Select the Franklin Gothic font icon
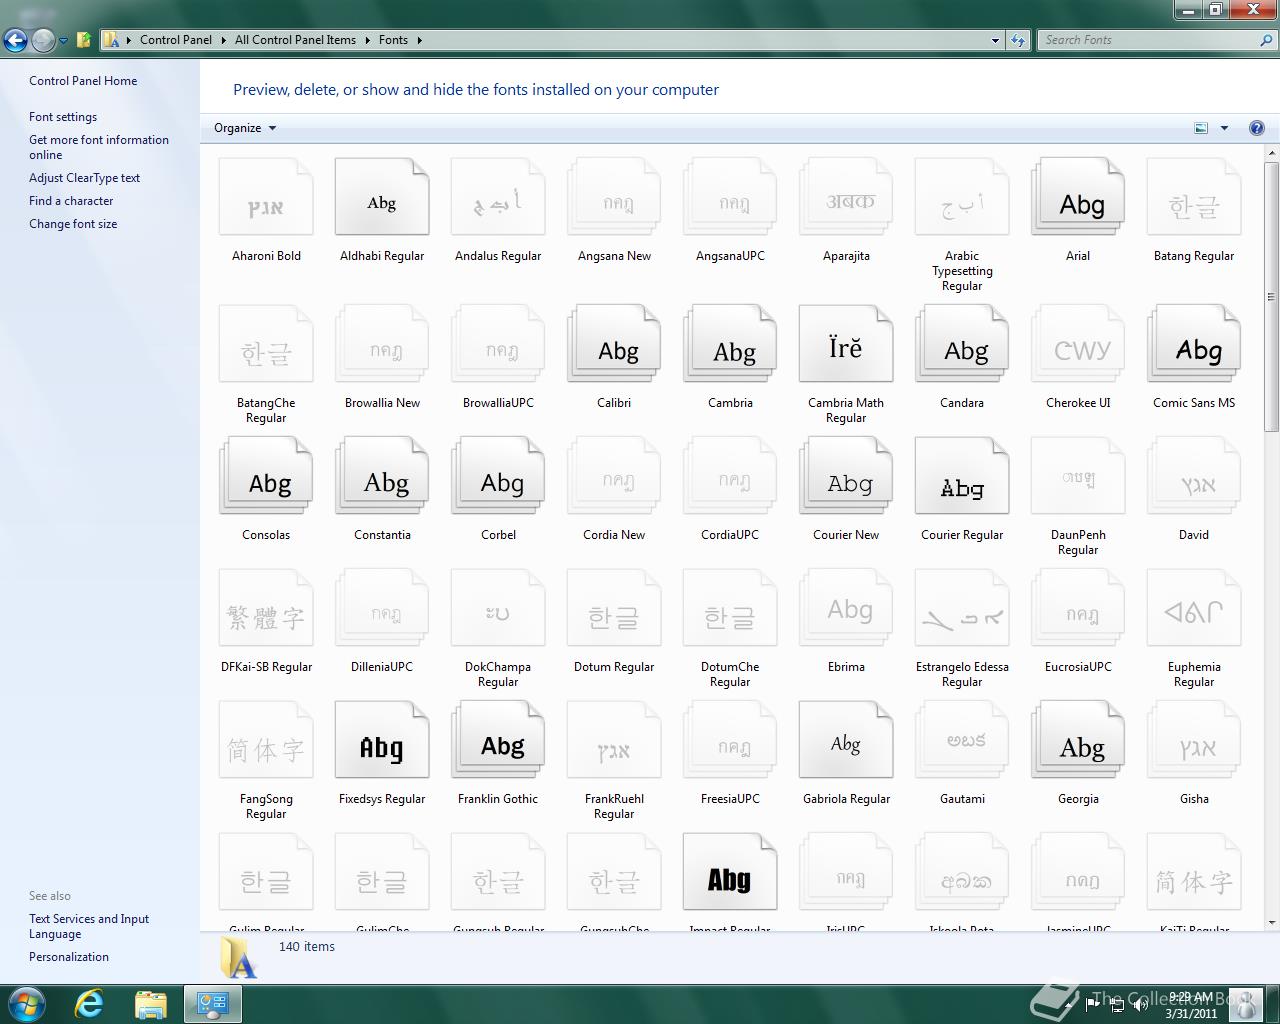 (x=498, y=741)
